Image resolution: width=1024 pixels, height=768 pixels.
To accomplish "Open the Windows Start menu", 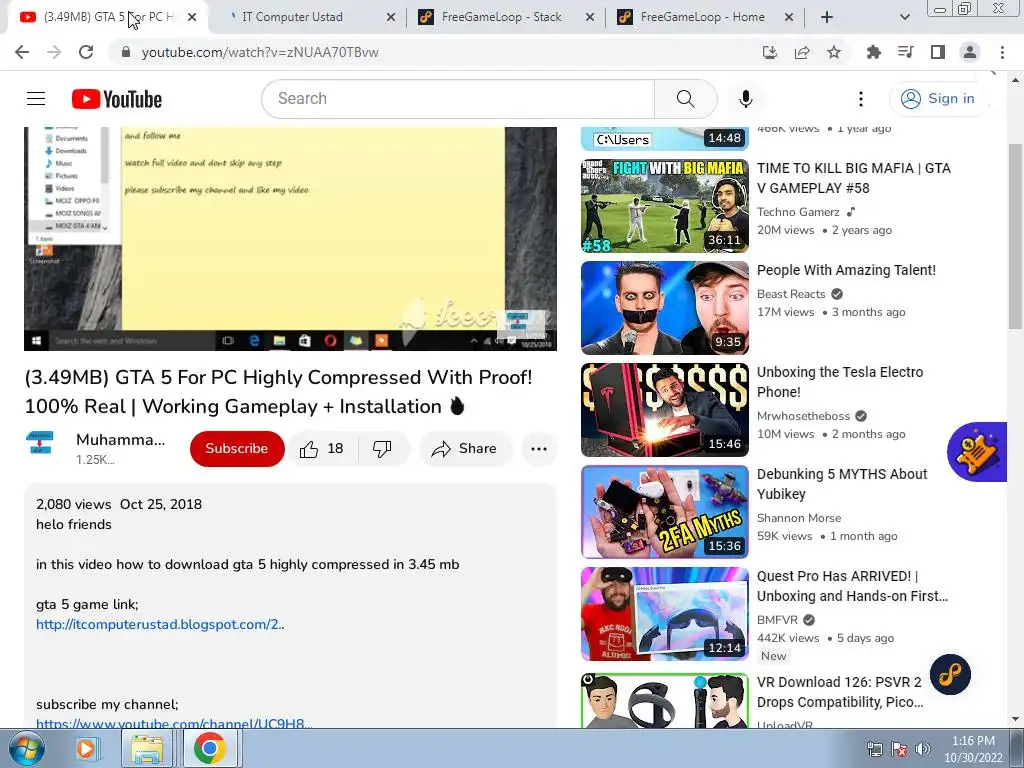I will pyautogui.click(x=26, y=749).
